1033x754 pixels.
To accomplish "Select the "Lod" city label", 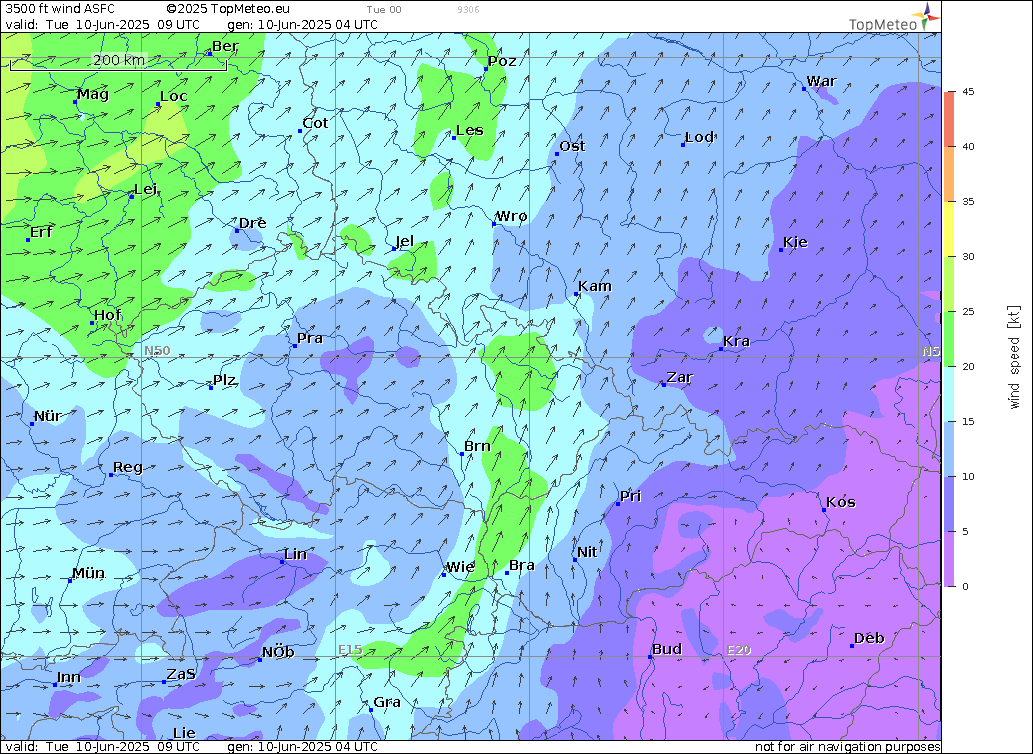I will pos(699,137).
